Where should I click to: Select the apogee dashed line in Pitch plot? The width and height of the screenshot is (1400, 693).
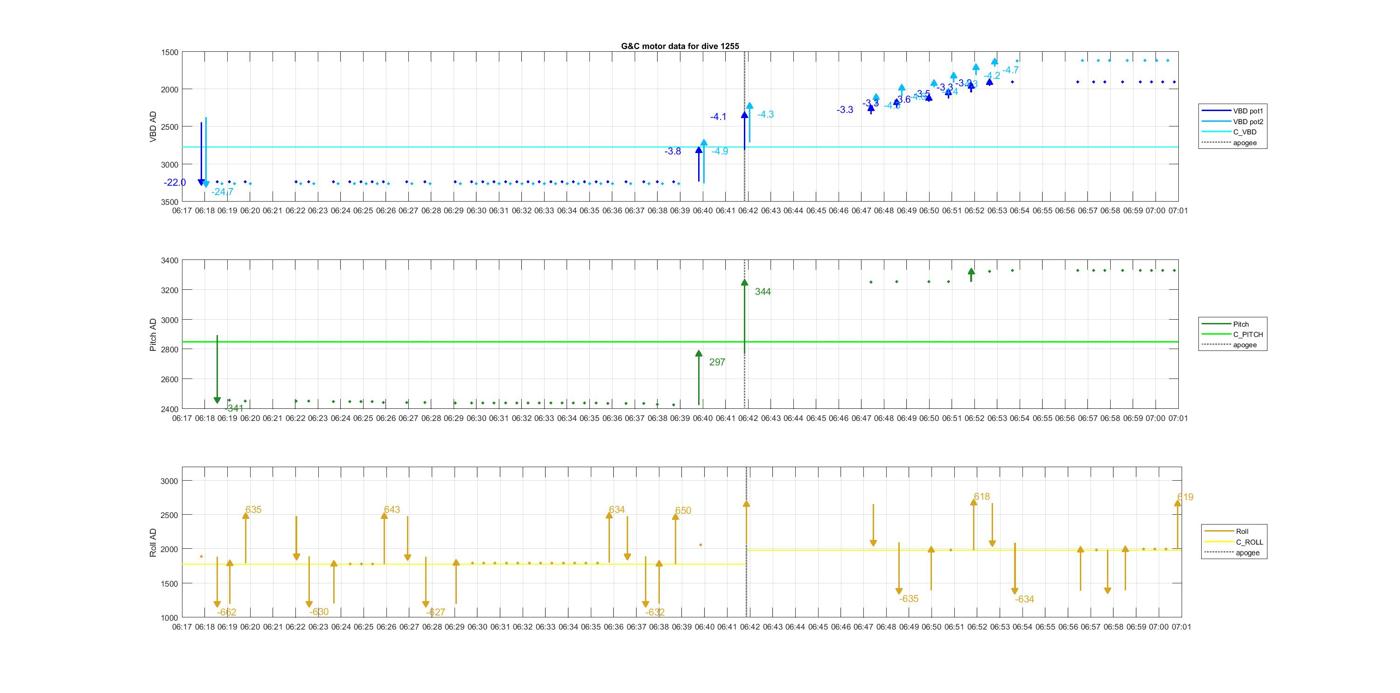(x=745, y=335)
